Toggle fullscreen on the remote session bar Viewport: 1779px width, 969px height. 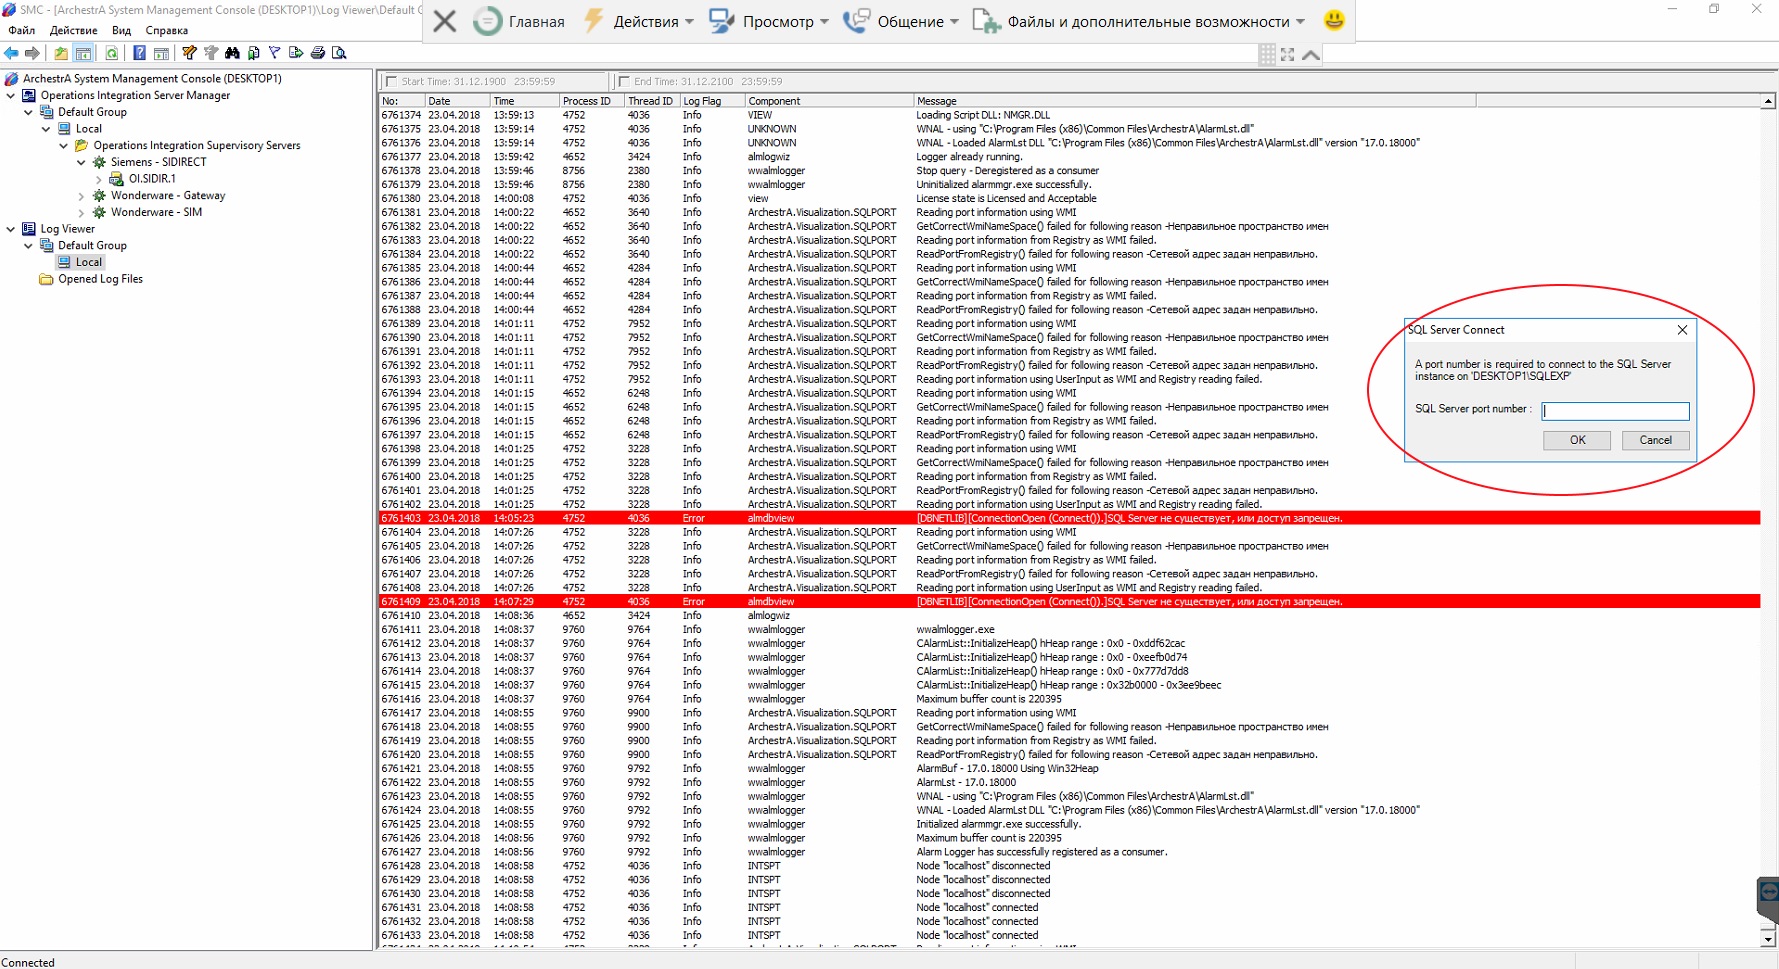1287,55
